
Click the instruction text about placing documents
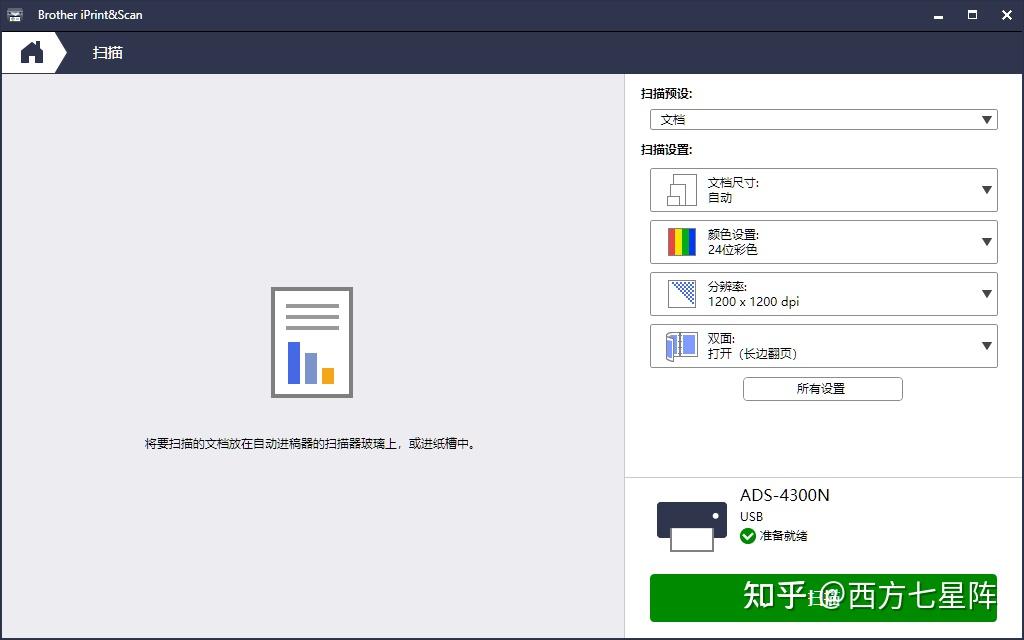tap(311, 443)
